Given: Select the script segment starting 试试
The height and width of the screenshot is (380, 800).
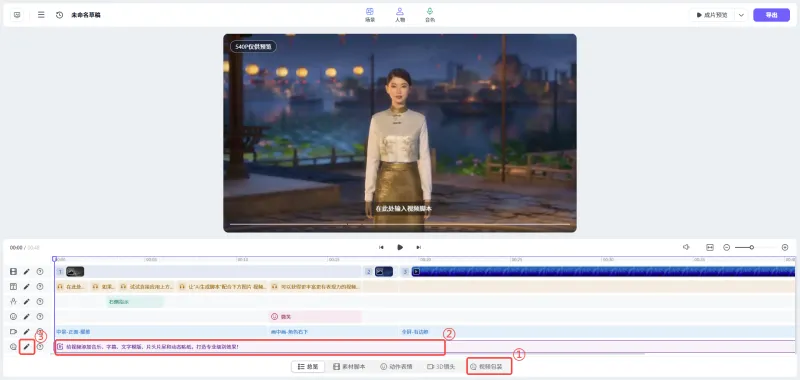Looking at the screenshot, I should pyautogui.click(x=146, y=287).
